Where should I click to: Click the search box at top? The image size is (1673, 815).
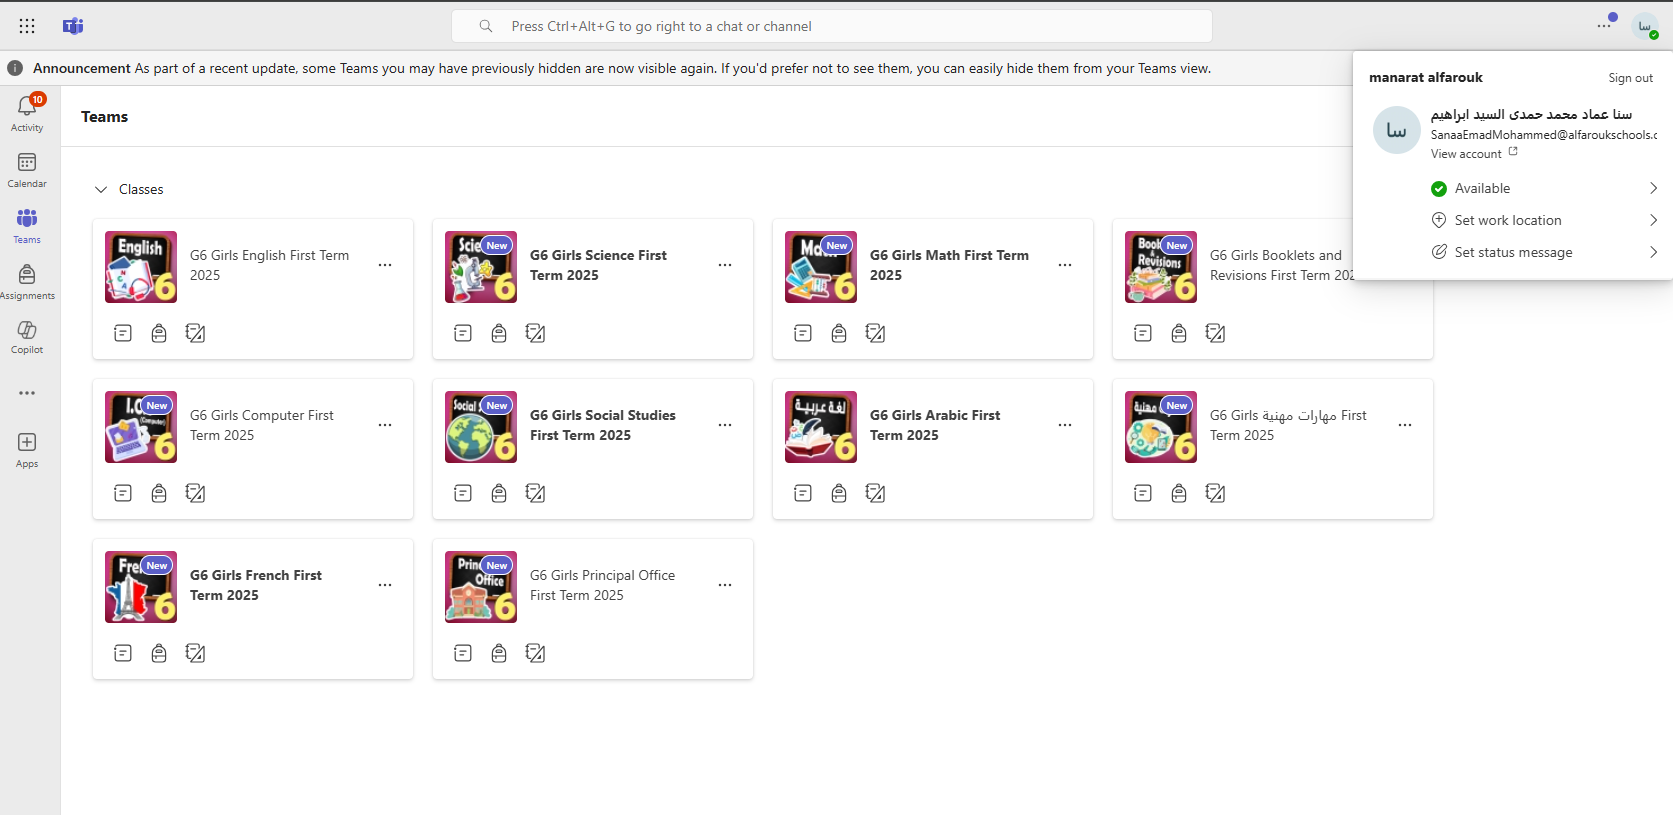pos(831,26)
